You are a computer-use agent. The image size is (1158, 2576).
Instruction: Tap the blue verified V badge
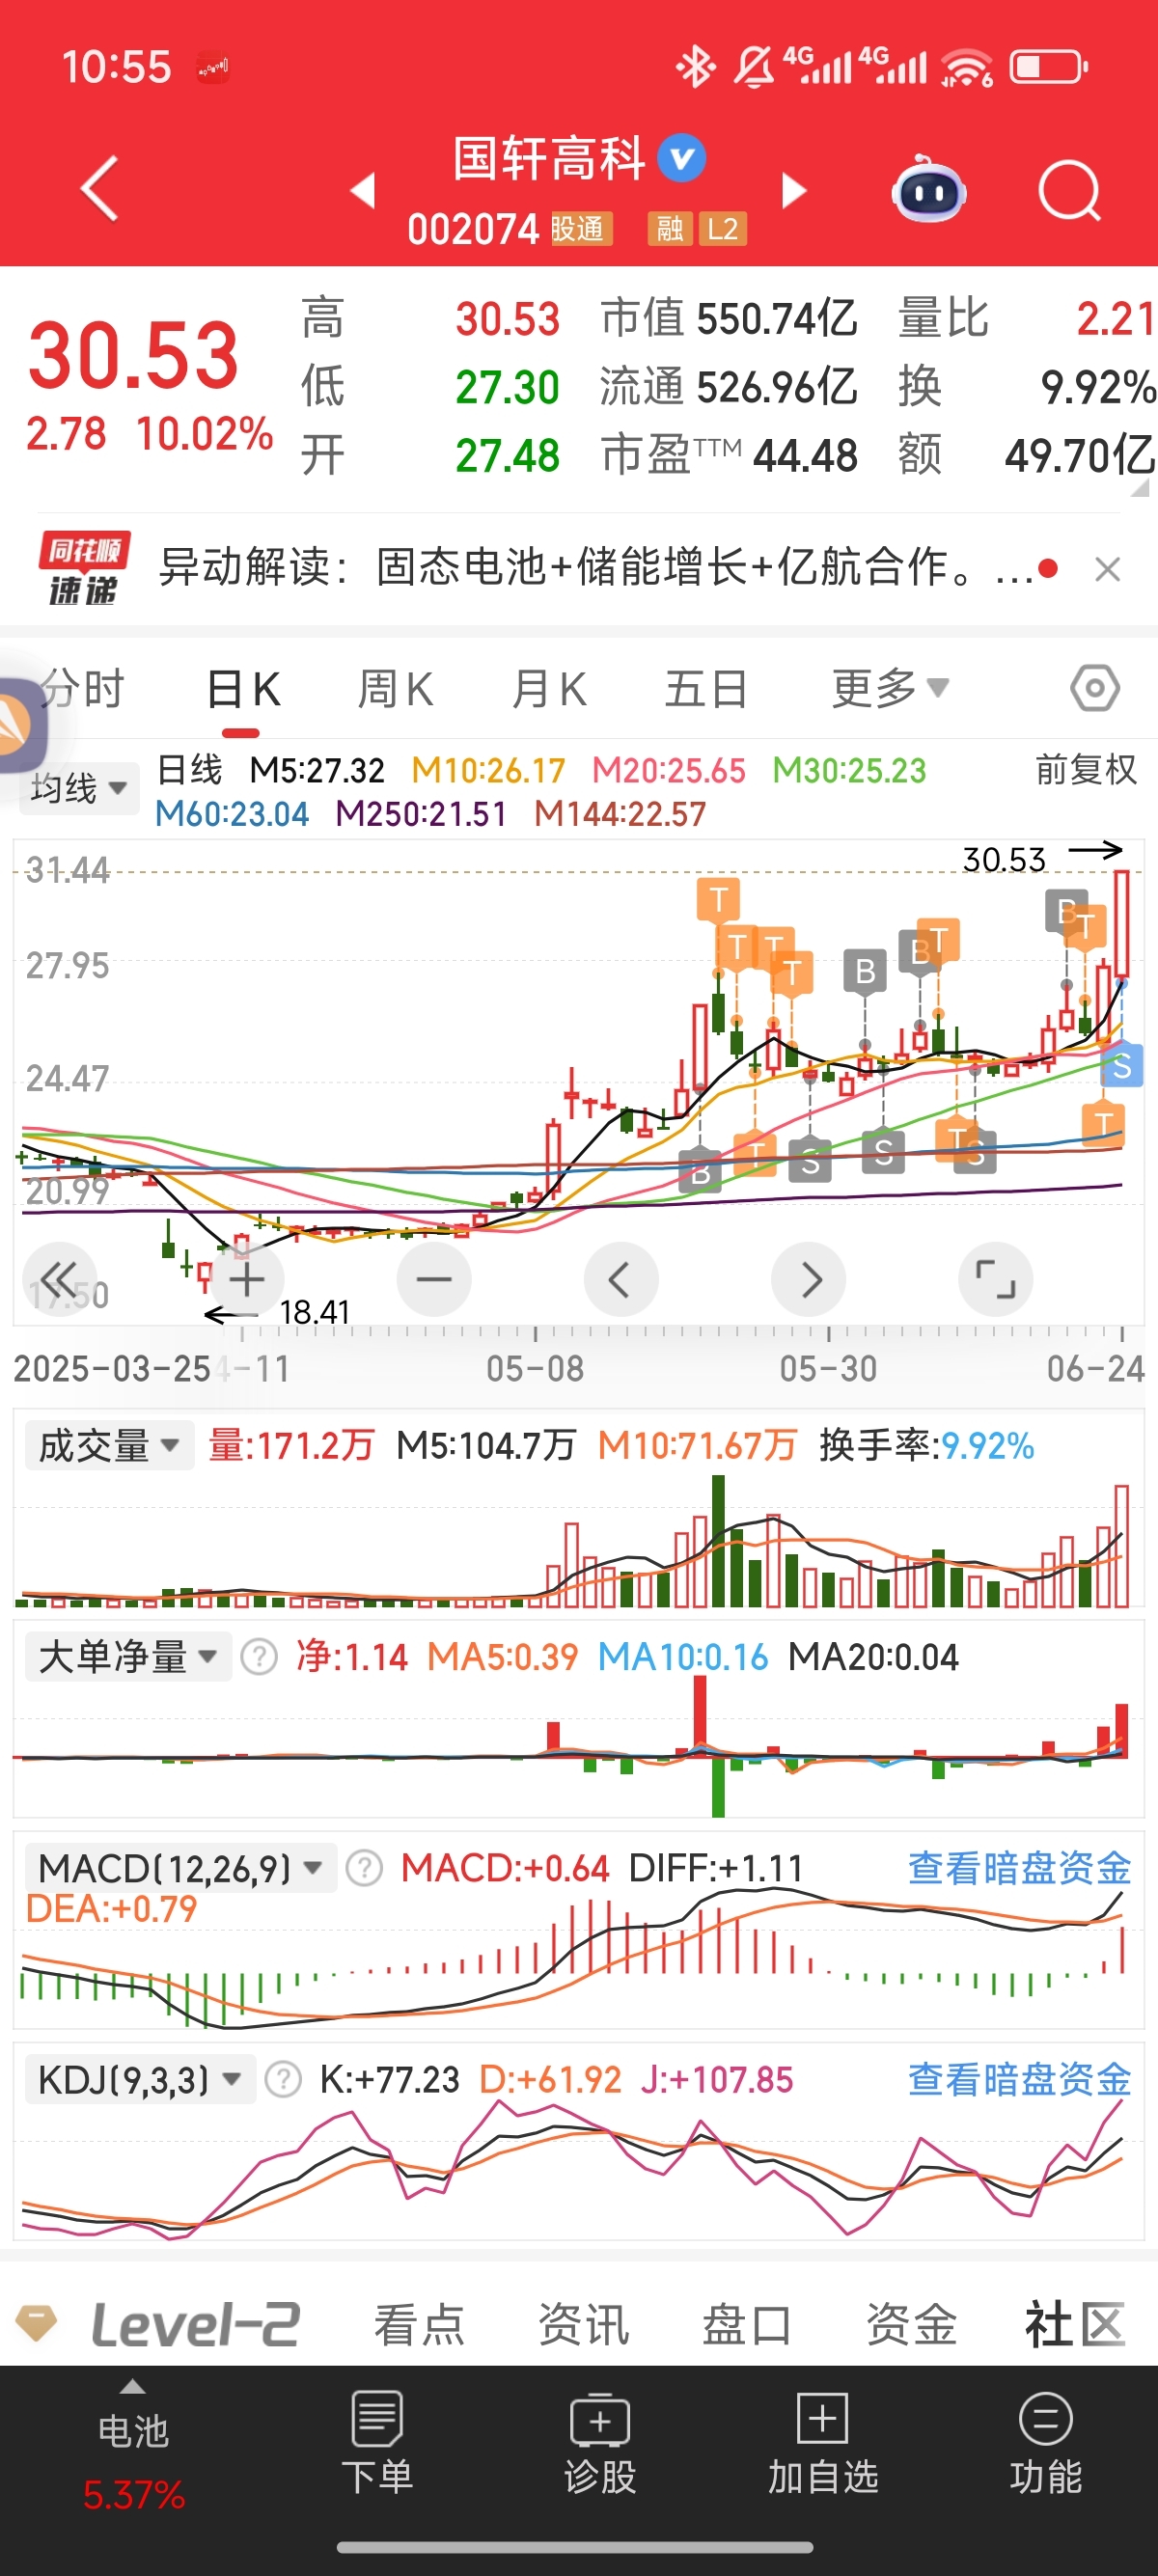(682, 158)
